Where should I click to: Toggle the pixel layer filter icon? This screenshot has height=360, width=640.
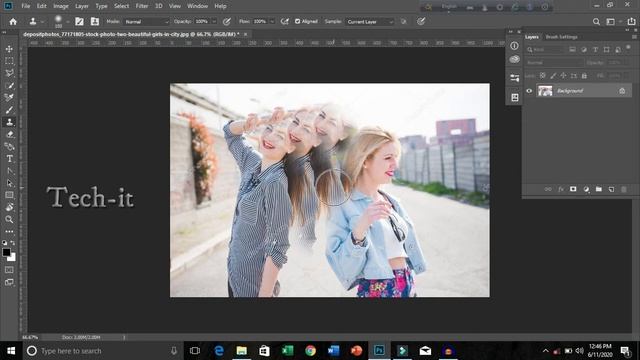click(x=572, y=49)
